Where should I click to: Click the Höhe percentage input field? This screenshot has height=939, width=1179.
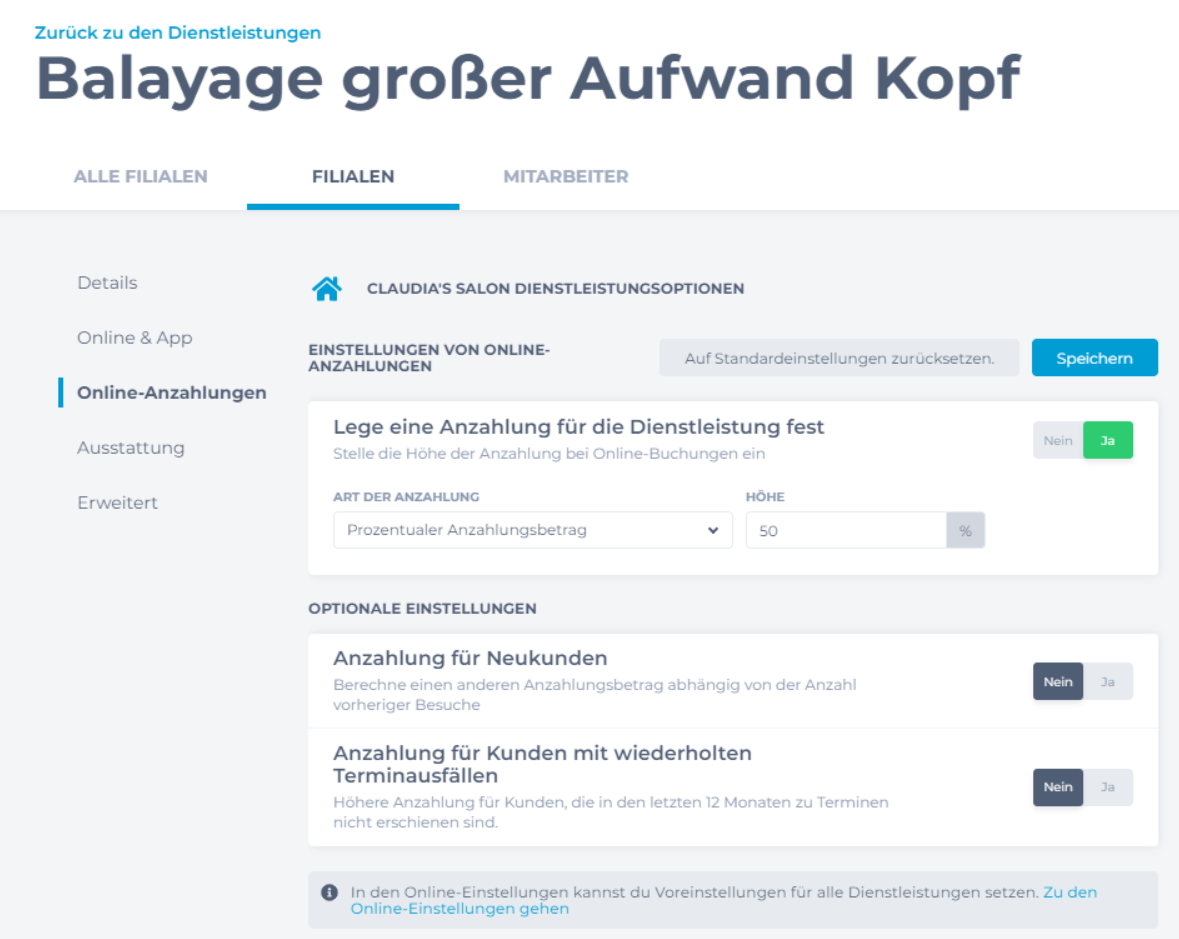(845, 531)
